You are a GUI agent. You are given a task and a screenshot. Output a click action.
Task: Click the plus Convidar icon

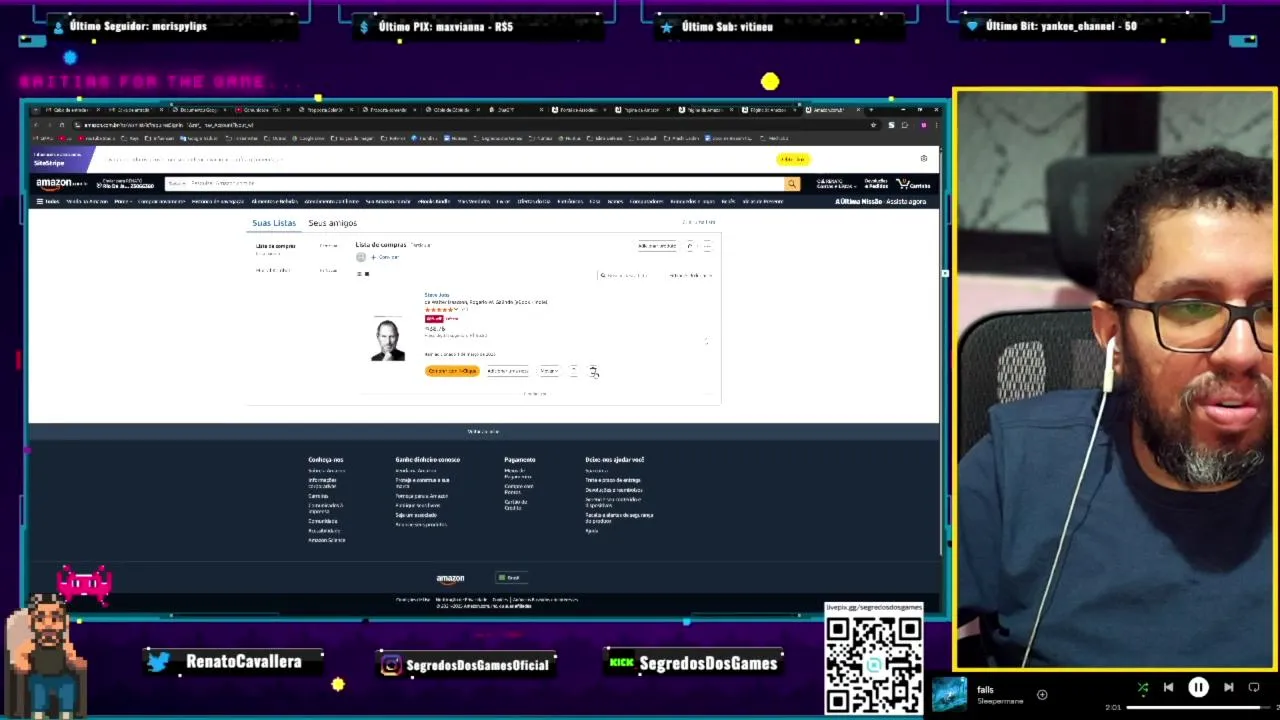click(373, 257)
